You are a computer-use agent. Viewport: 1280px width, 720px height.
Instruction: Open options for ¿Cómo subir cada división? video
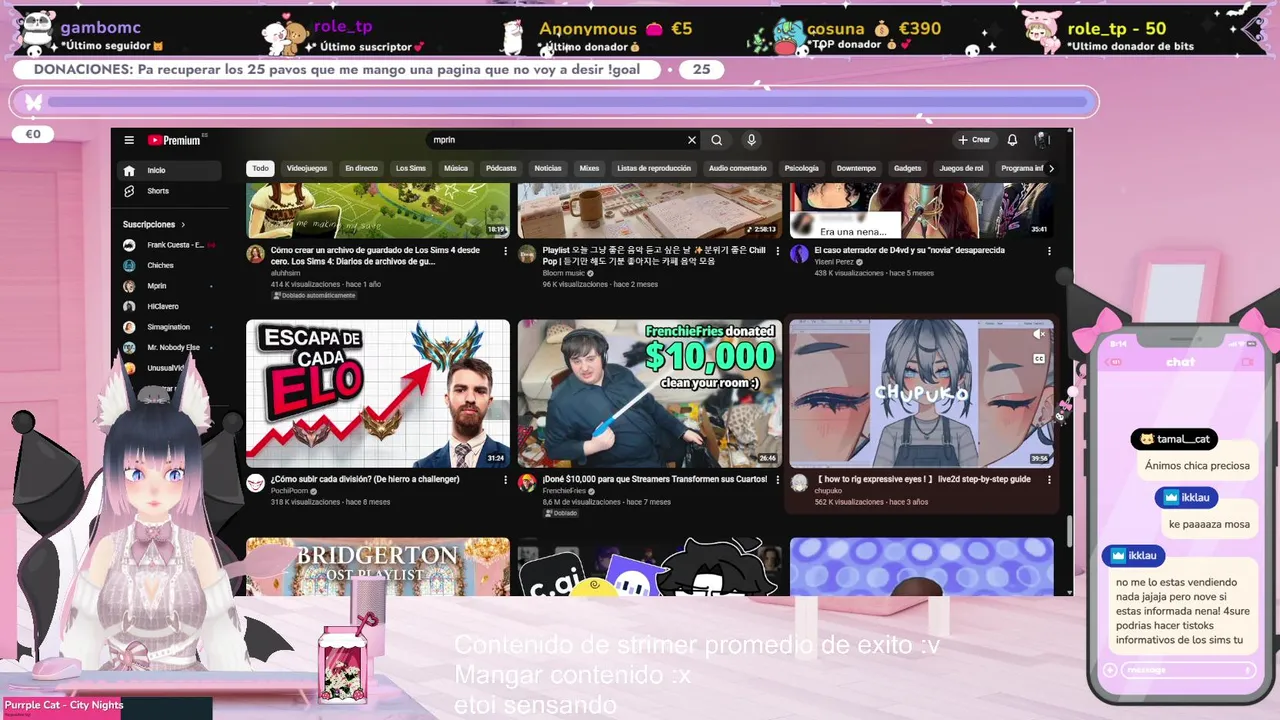click(x=505, y=480)
